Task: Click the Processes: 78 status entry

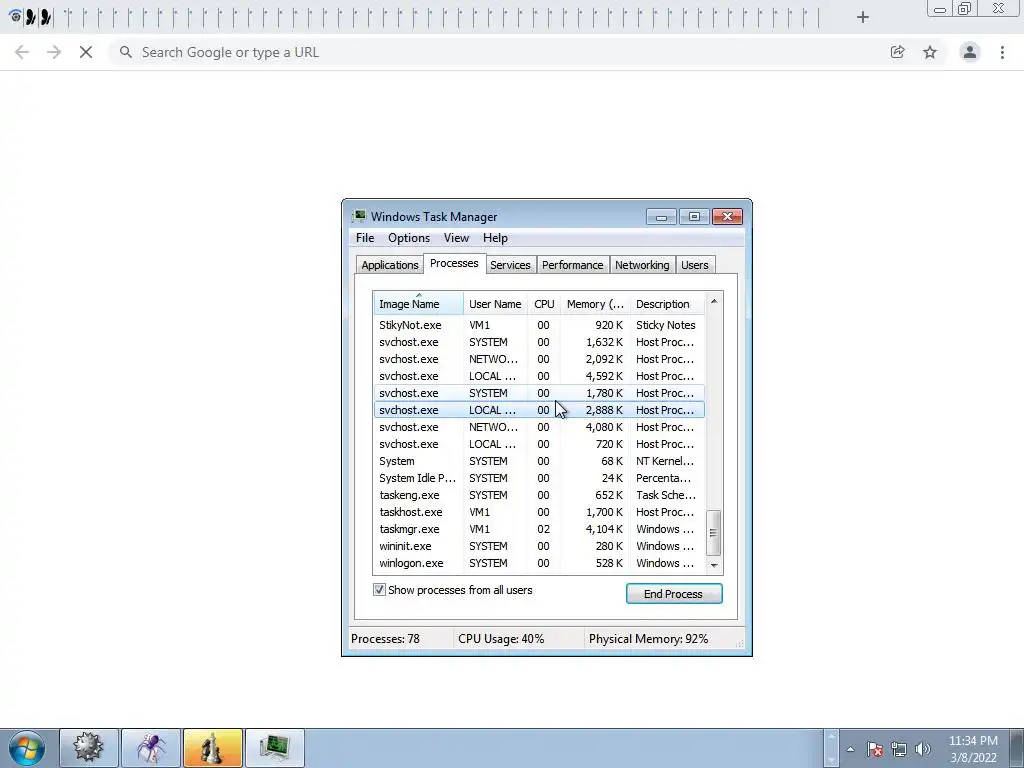Action: coord(385,639)
